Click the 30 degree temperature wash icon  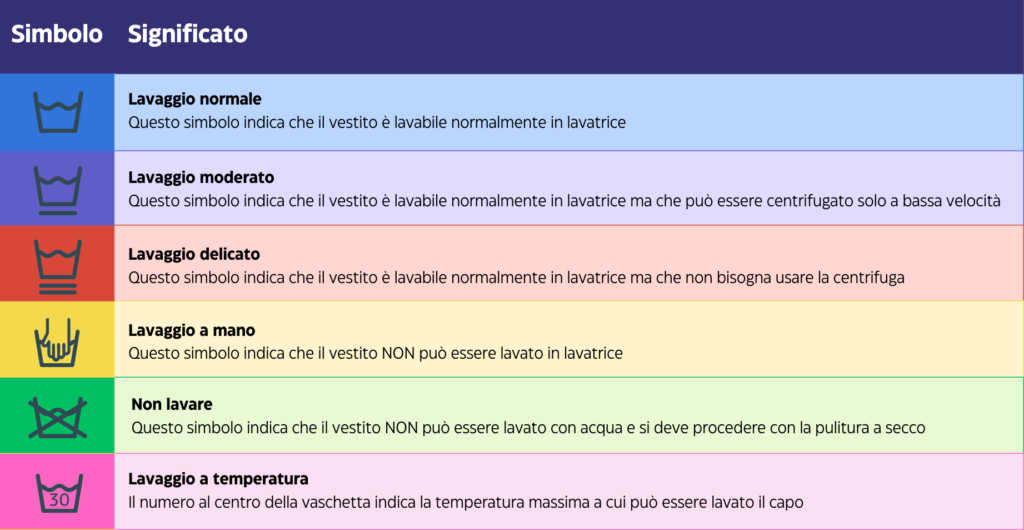[x=57, y=493]
